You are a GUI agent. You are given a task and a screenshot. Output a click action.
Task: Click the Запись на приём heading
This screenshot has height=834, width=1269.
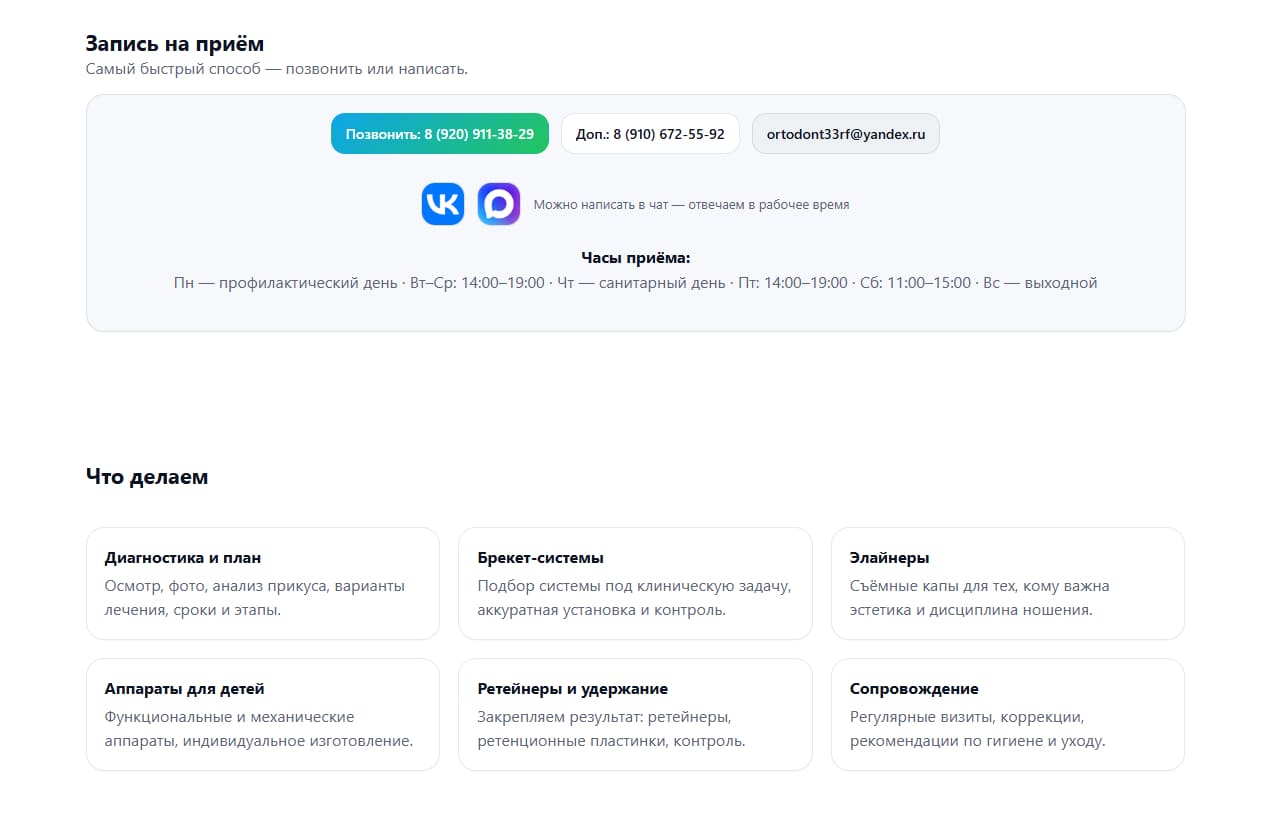[174, 43]
